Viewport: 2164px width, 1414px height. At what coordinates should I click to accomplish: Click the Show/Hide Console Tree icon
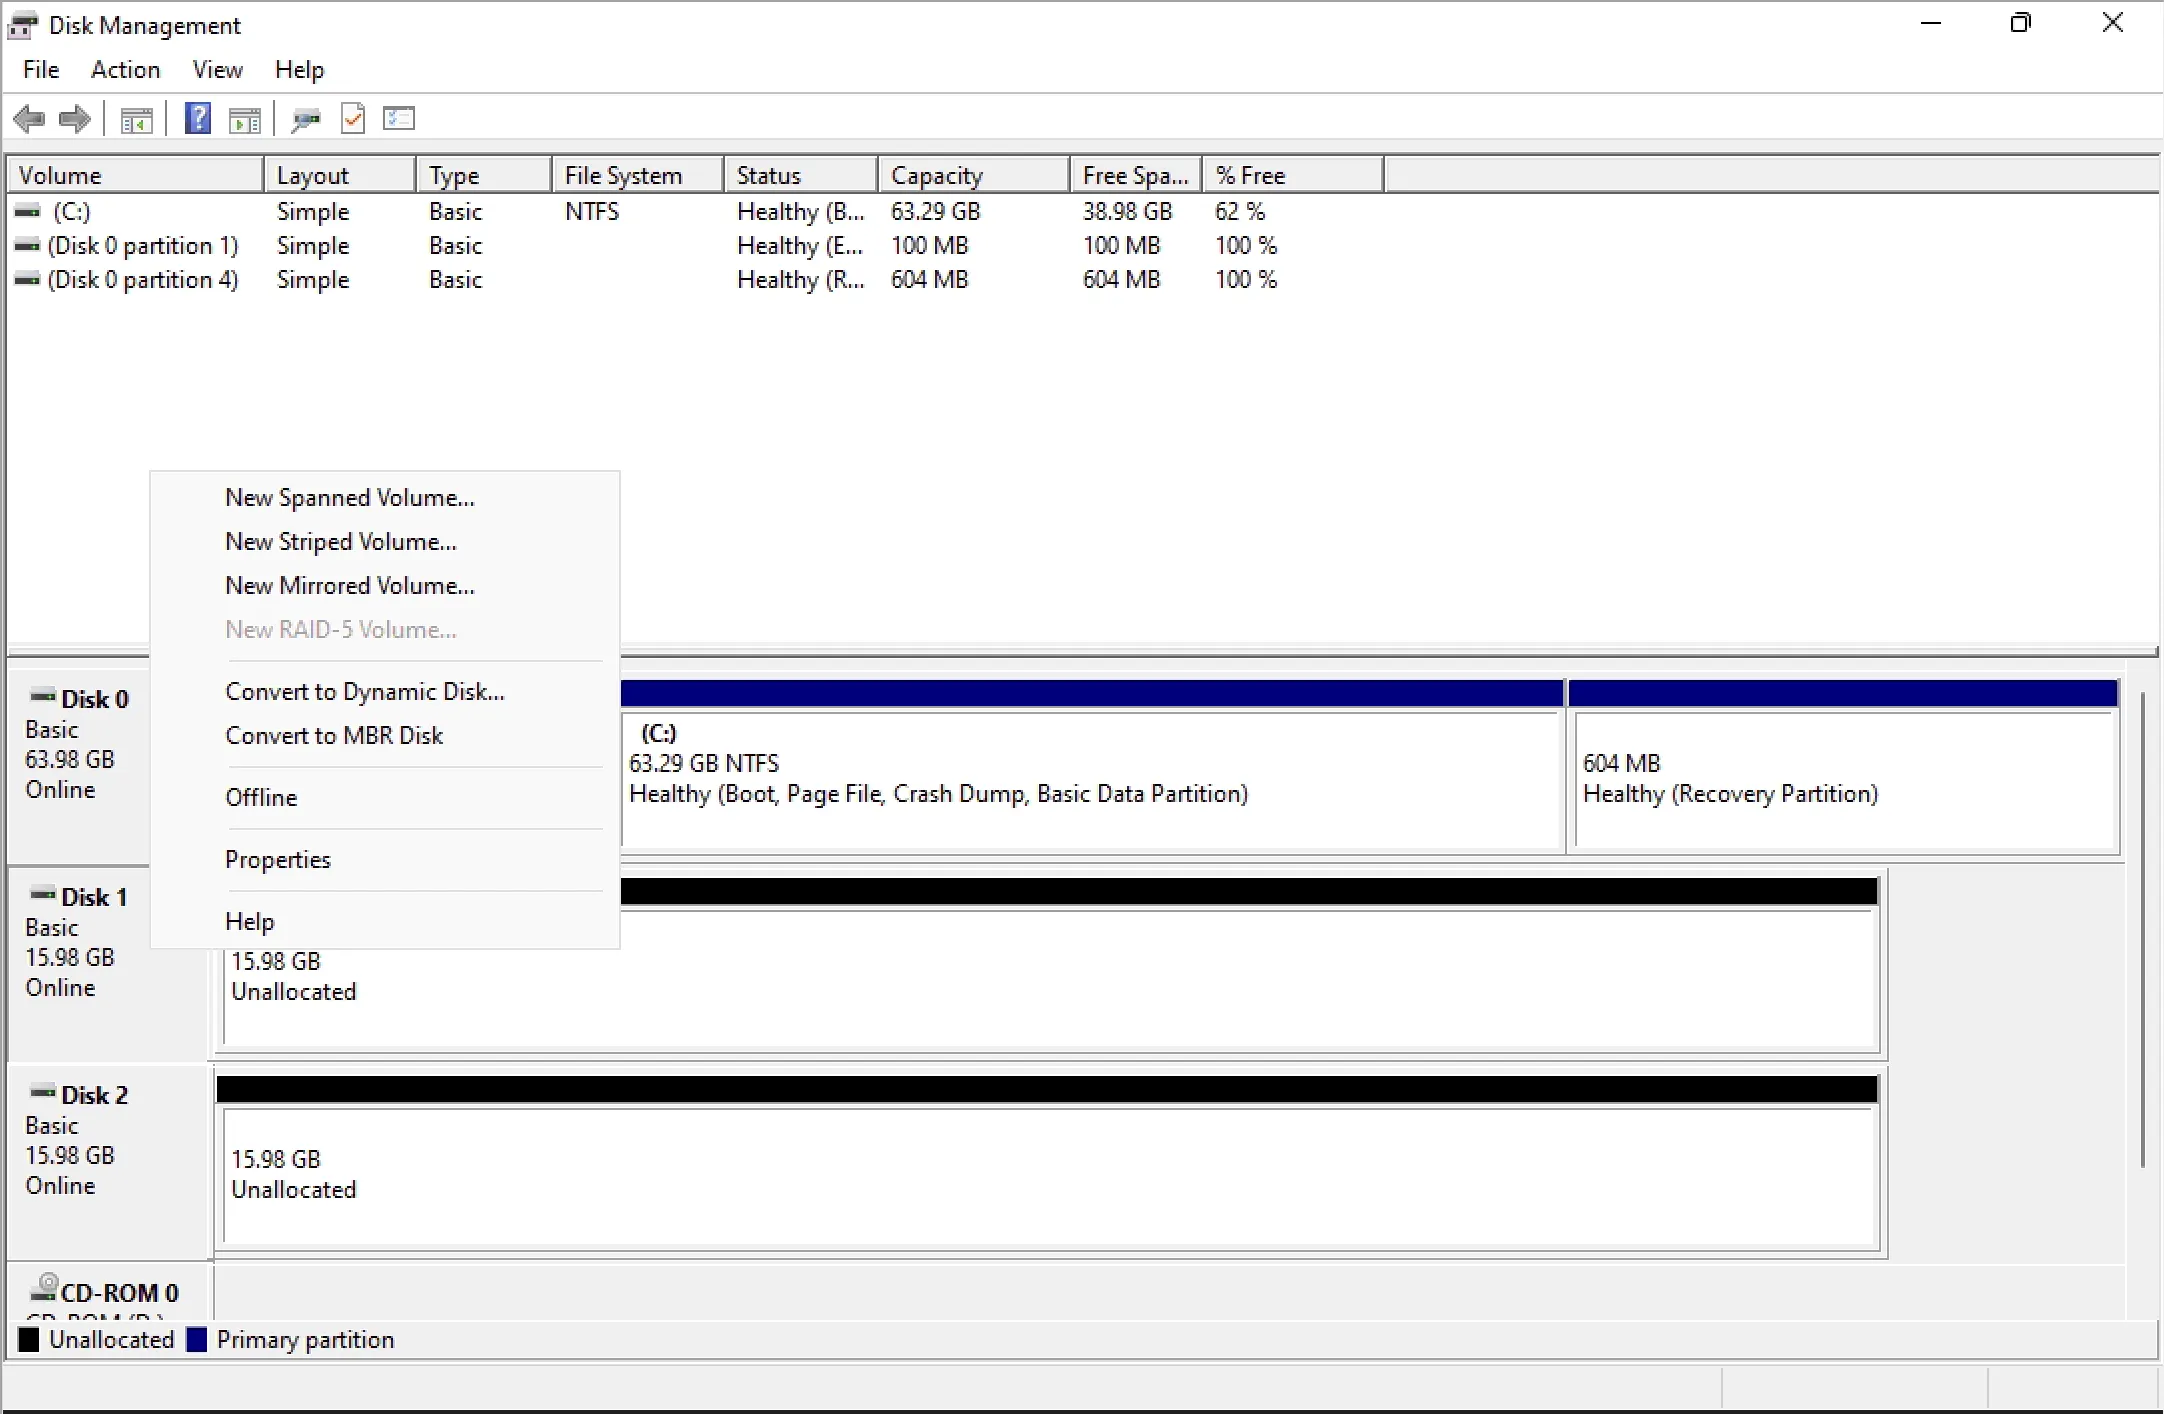(x=134, y=120)
